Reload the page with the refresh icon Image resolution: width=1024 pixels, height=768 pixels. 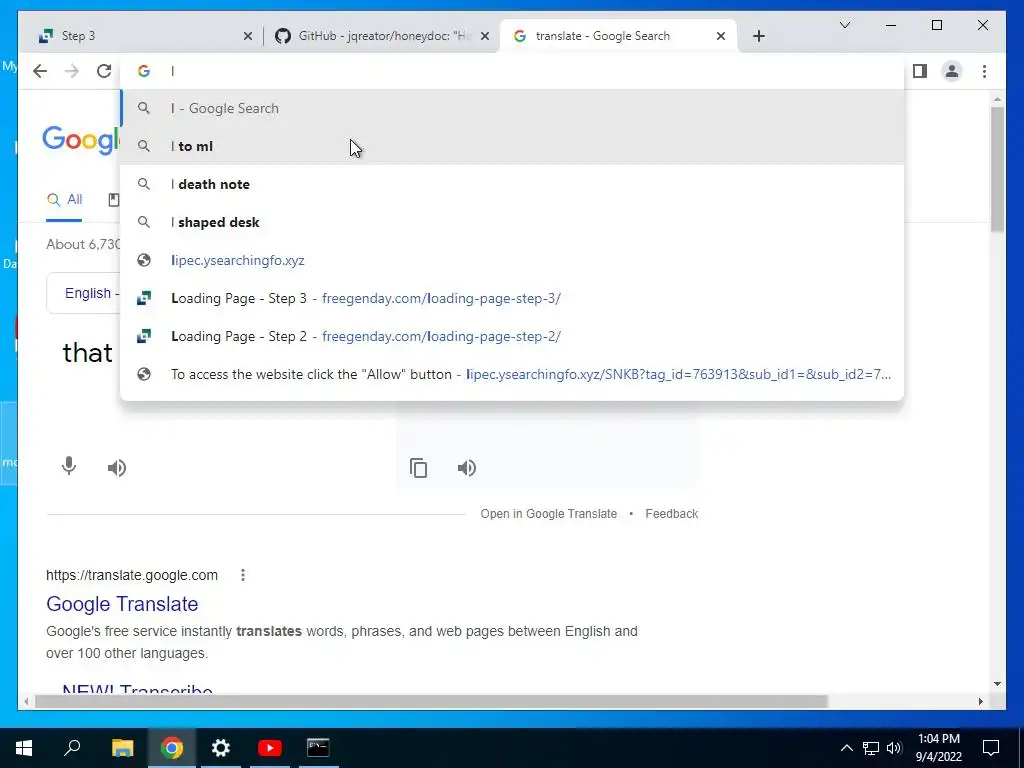pyautogui.click(x=104, y=71)
